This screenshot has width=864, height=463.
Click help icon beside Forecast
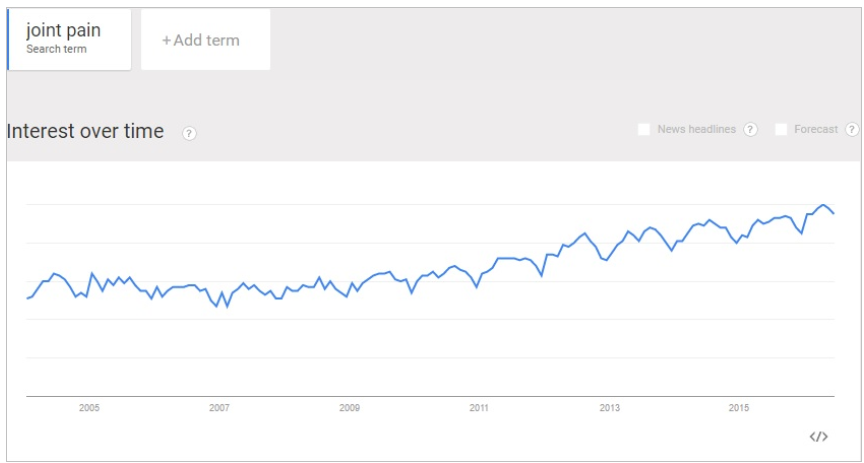pyautogui.click(x=852, y=130)
